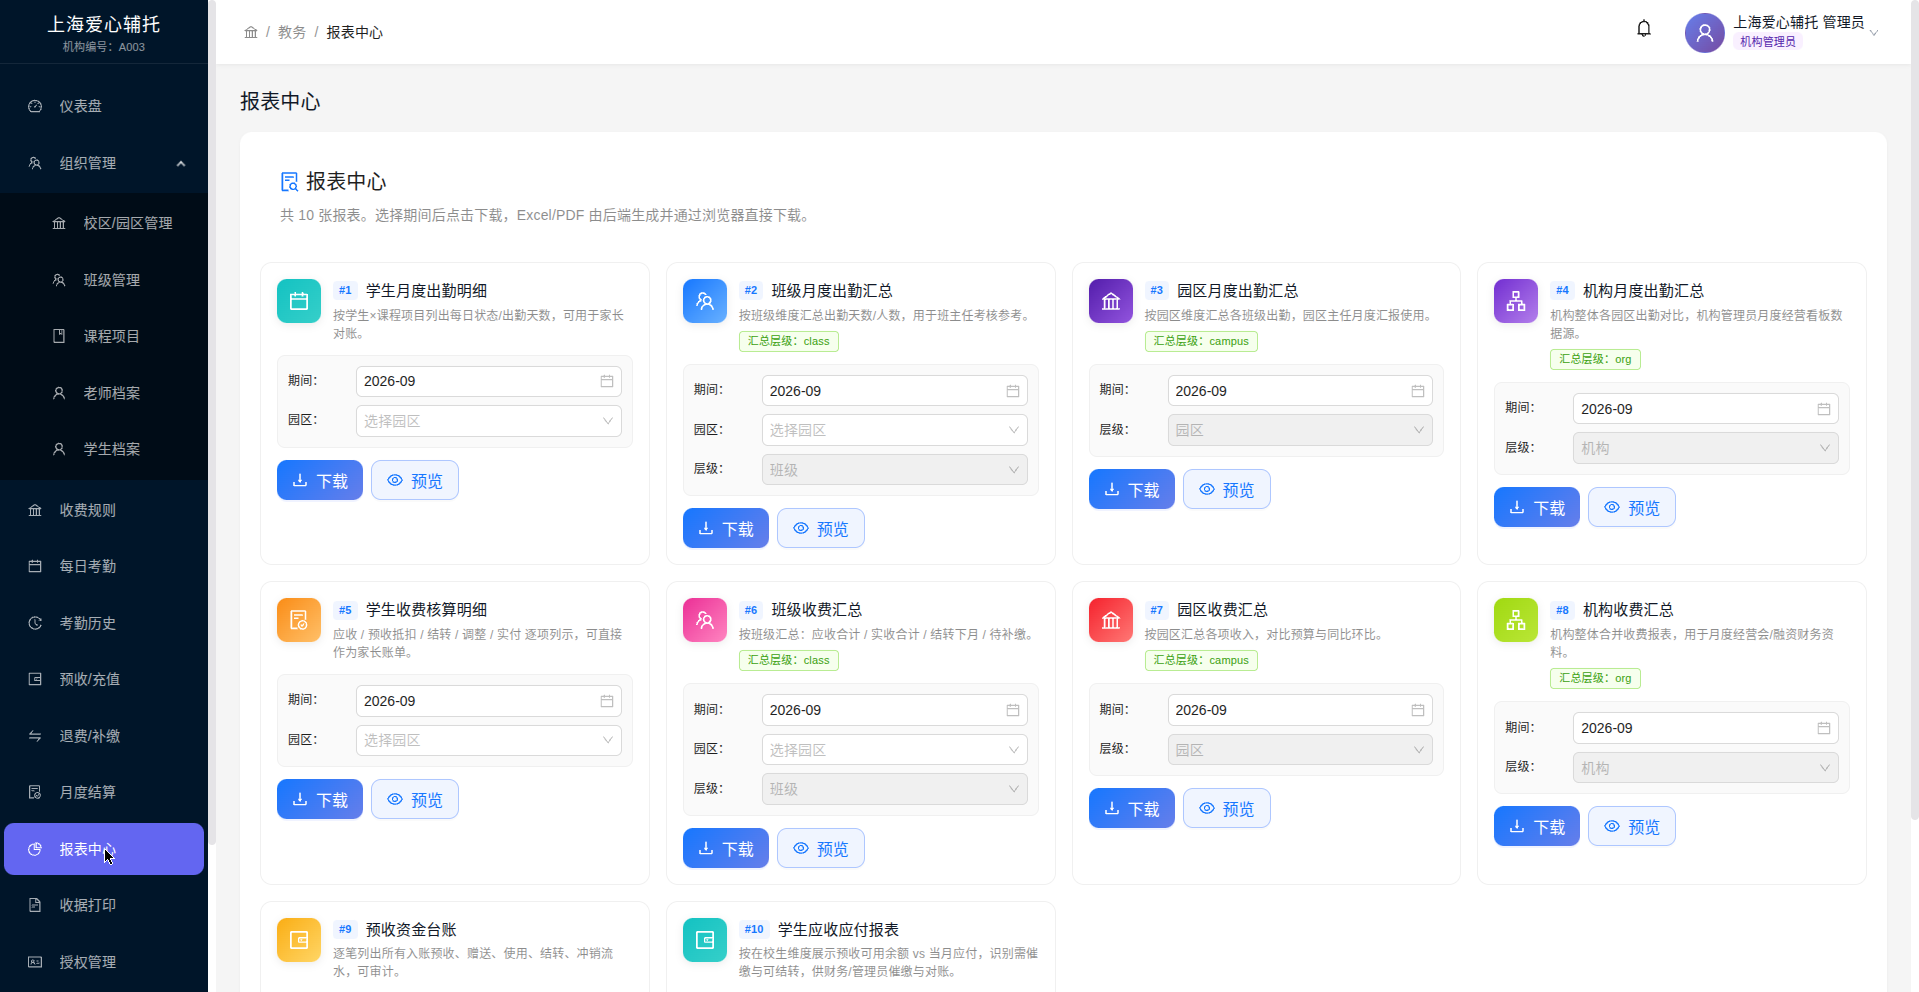
Task: Preview the 机构收费汇总 report
Action: pos(1632,826)
